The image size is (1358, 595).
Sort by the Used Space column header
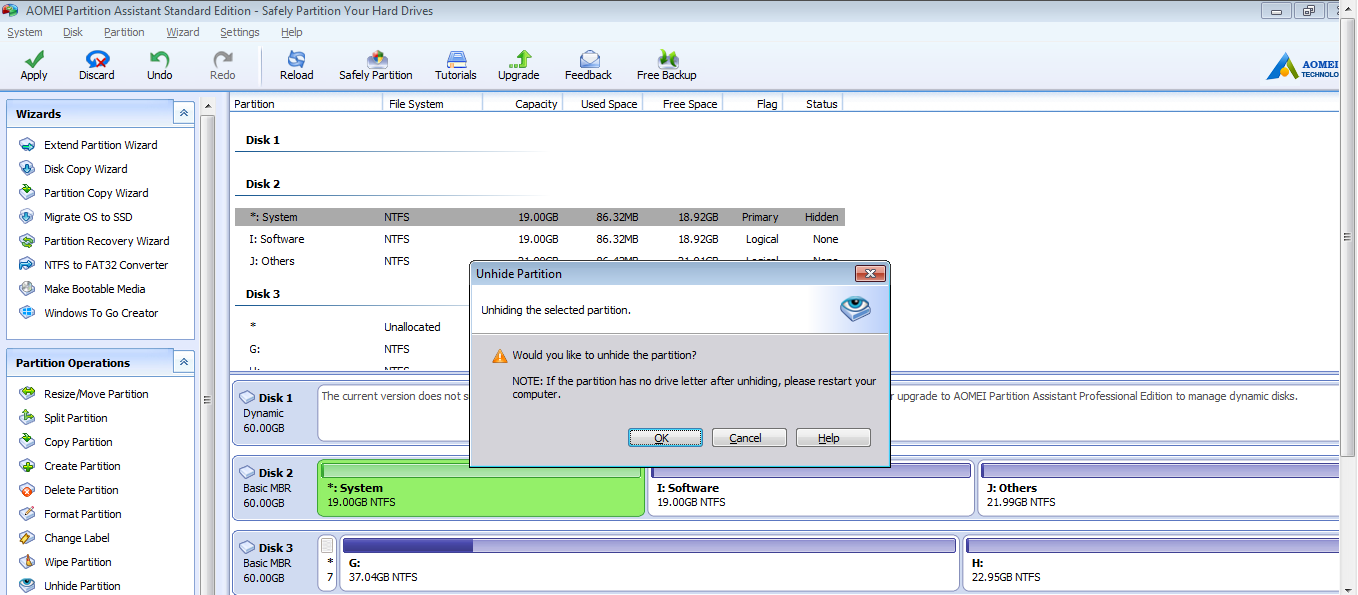(602, 104)
